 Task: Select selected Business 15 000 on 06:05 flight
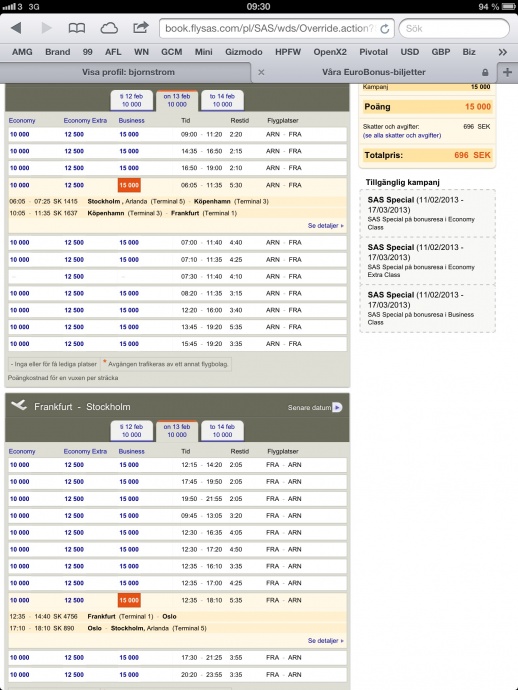coord(129,185)
